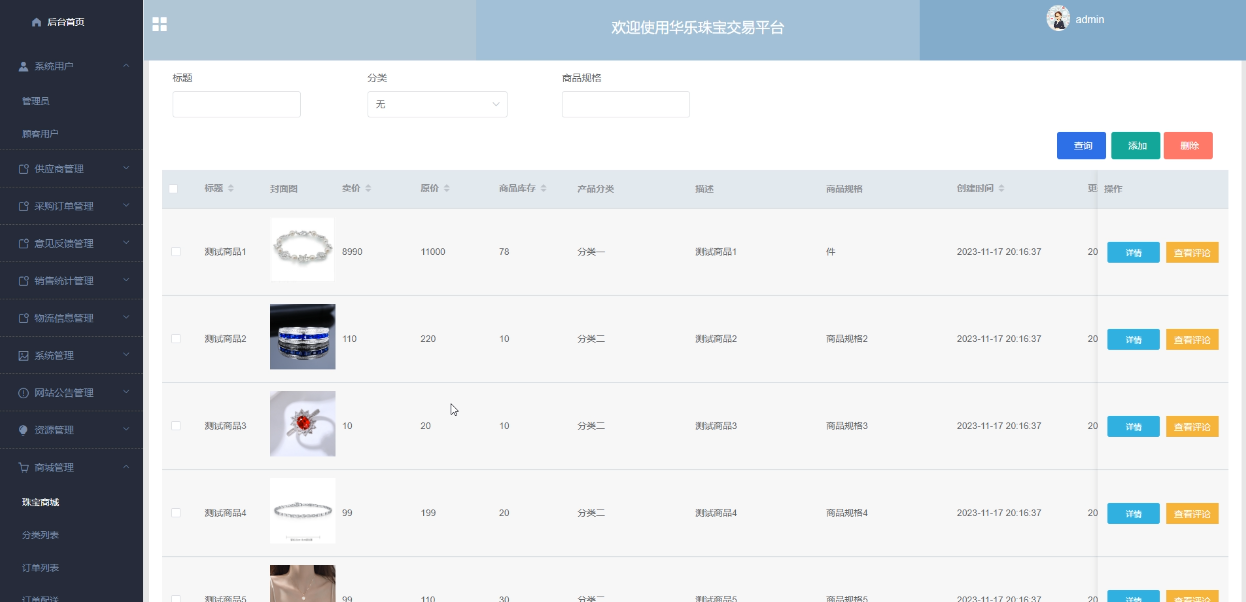Focus the 标题 search input field
Screen dimensions: 1246x602
pyautogui.click(x=236, y=104)
